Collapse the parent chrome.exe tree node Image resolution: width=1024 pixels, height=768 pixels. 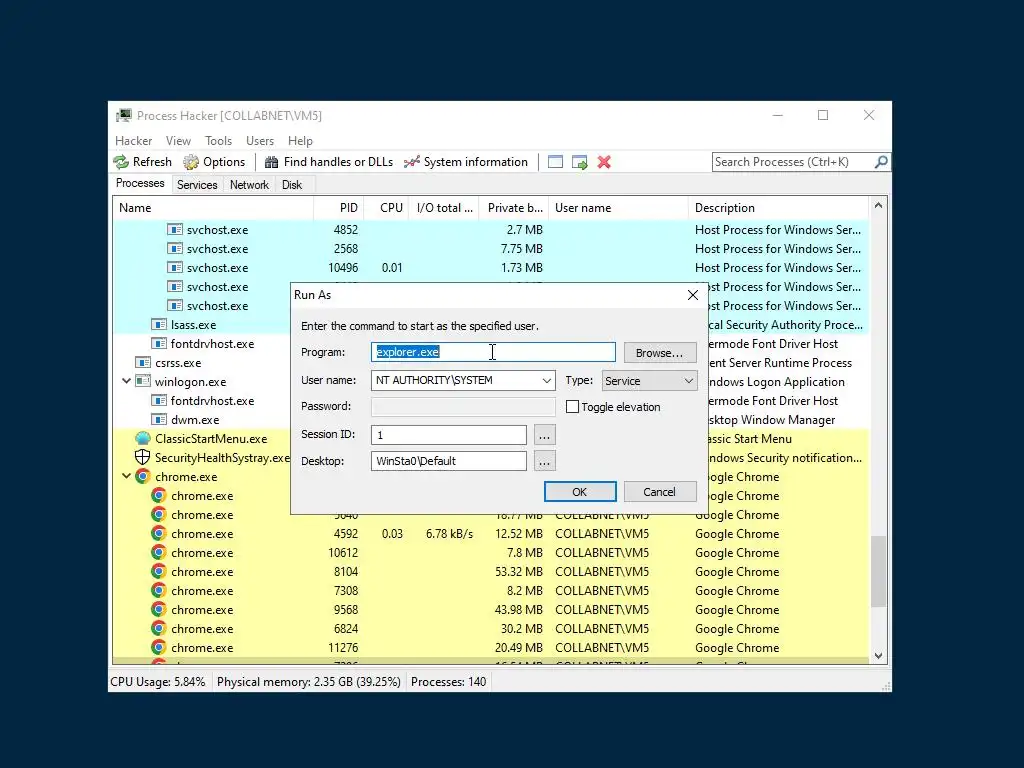coord(127,476)
